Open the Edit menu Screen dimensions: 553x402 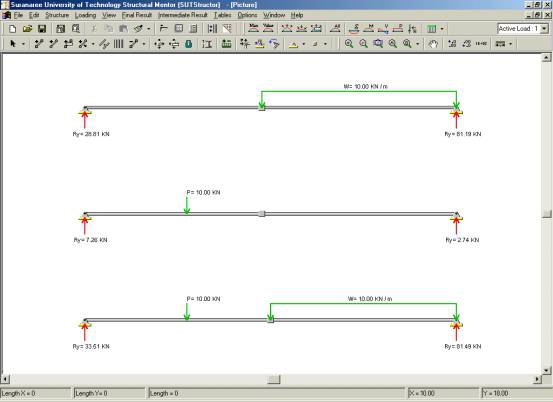(34, 15)
